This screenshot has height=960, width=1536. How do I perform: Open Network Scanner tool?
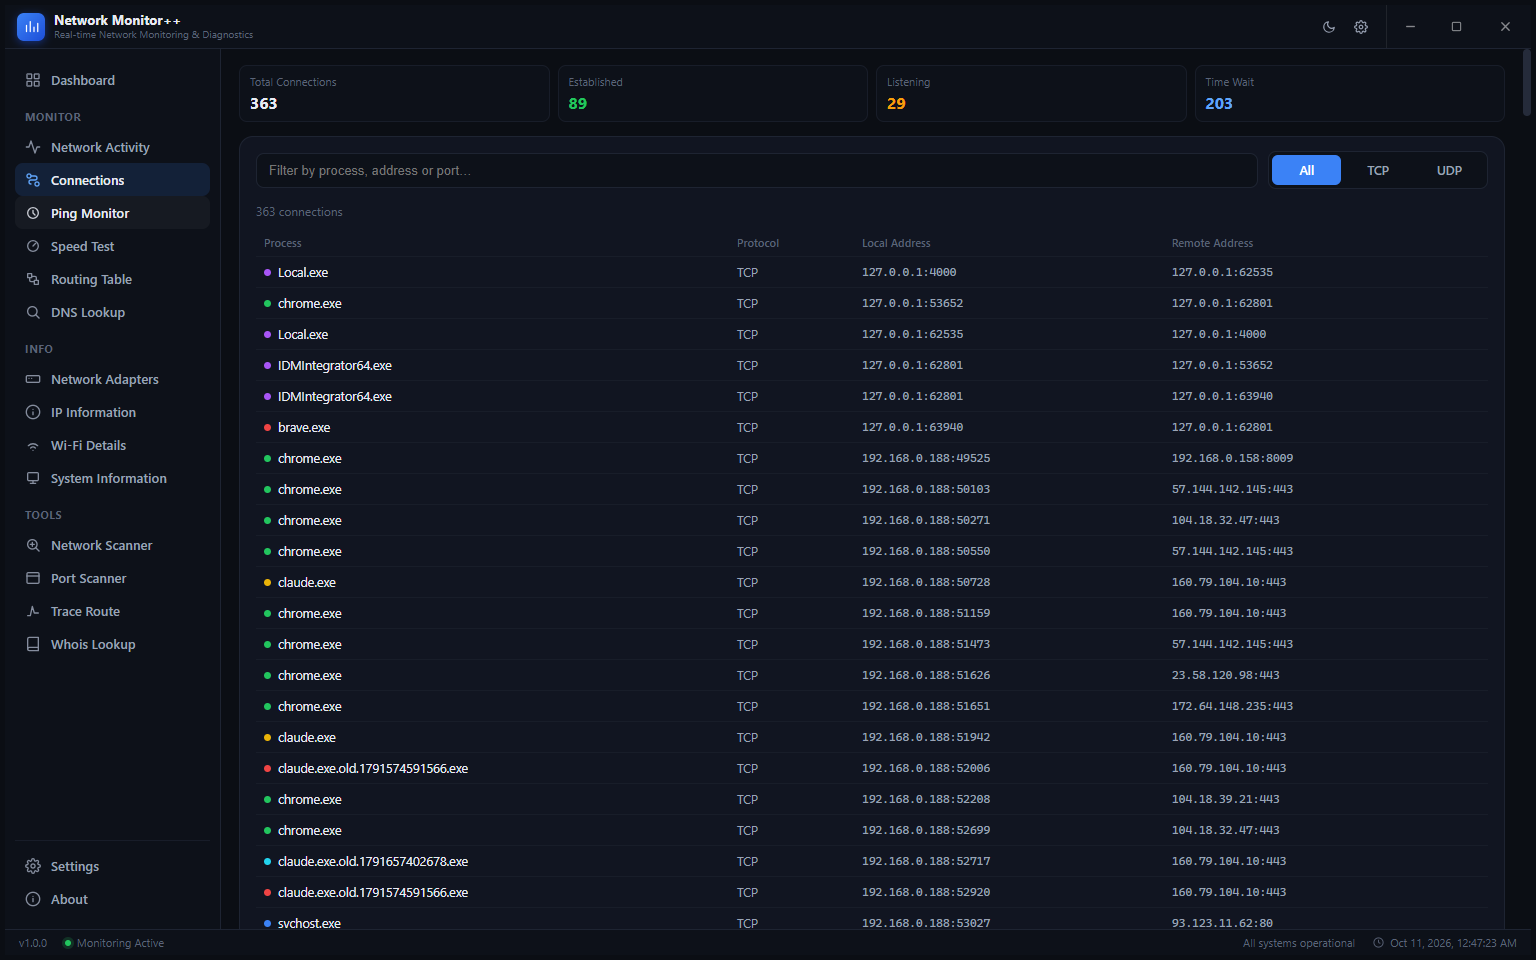point(112,545)
